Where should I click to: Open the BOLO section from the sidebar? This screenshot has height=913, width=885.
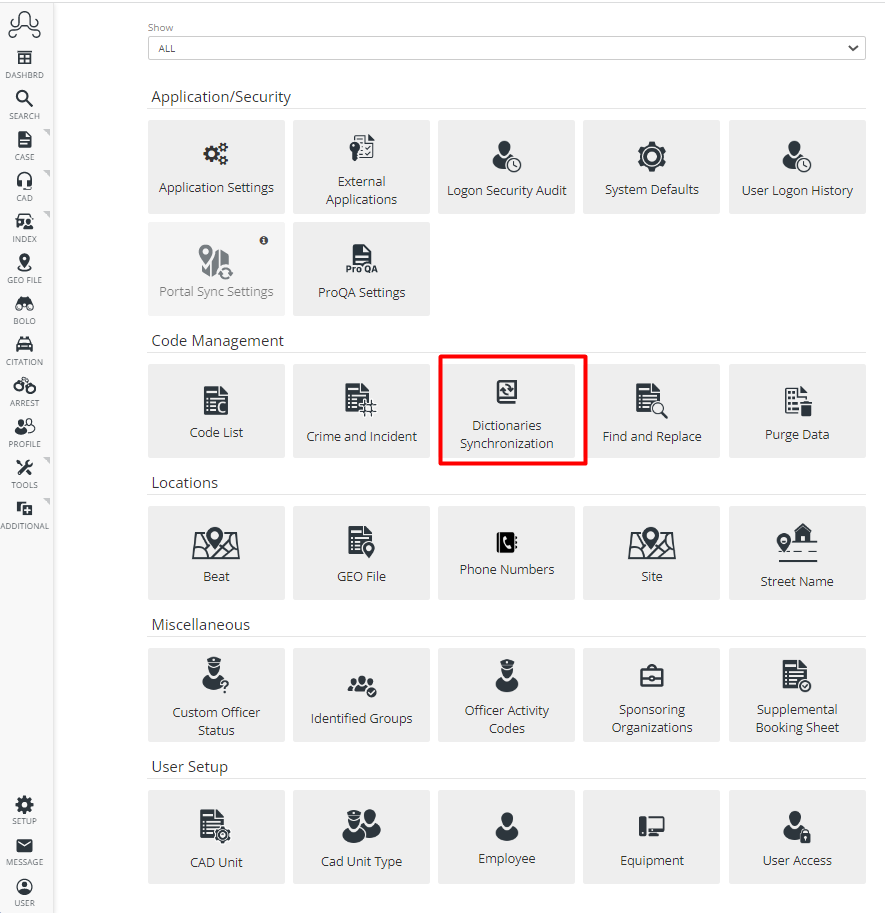click(24, 308)
